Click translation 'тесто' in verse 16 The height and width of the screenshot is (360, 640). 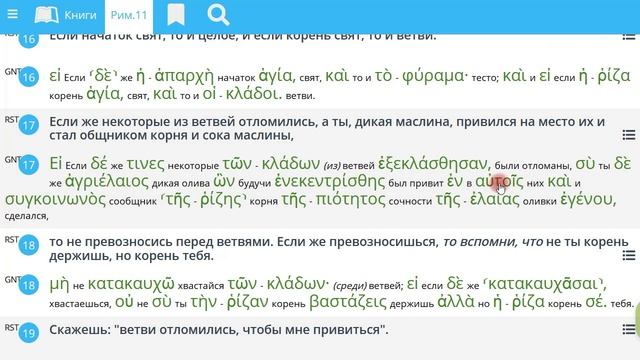(485, 78)
